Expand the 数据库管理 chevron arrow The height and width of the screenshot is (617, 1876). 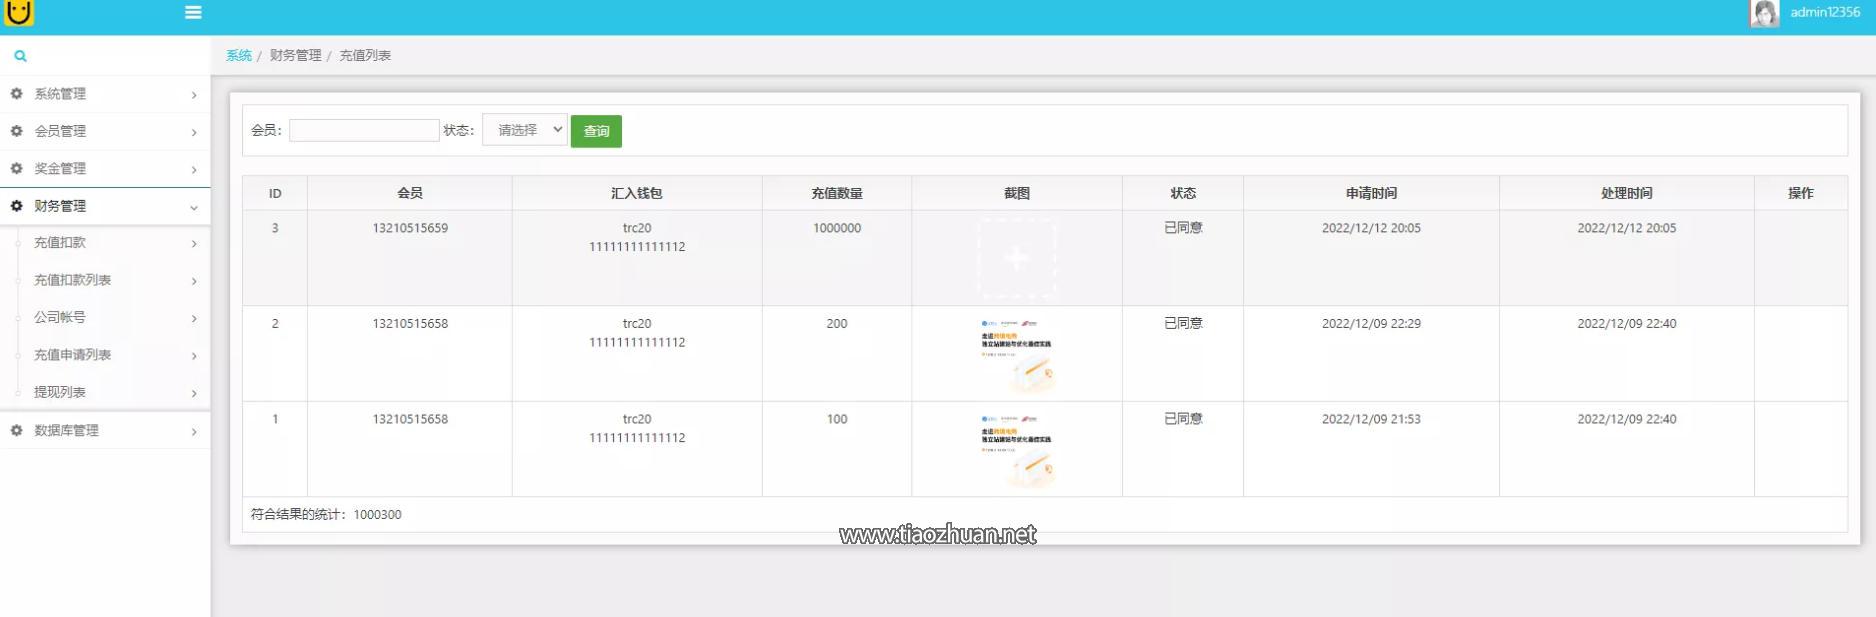coord(193,432)
